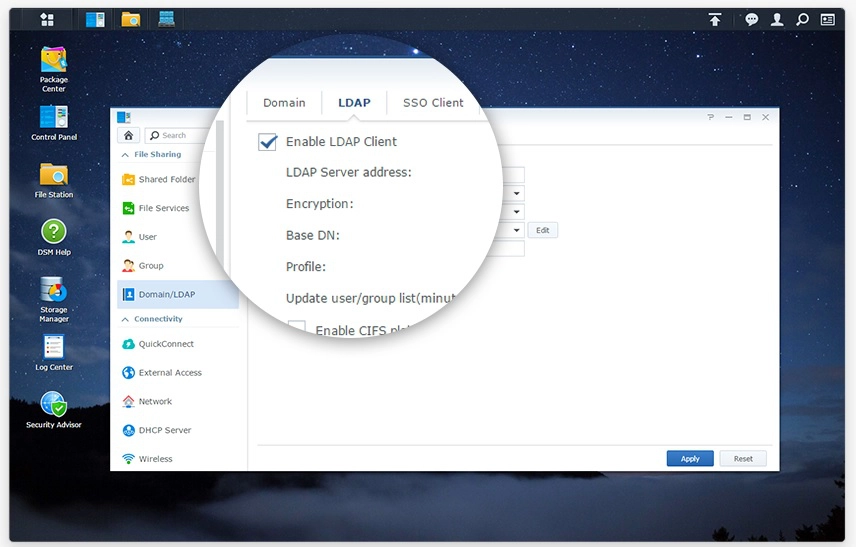Viewport: 856px width, 547px height.
Task: Select the LDAP tab
Action: click(x=354, y=103)
